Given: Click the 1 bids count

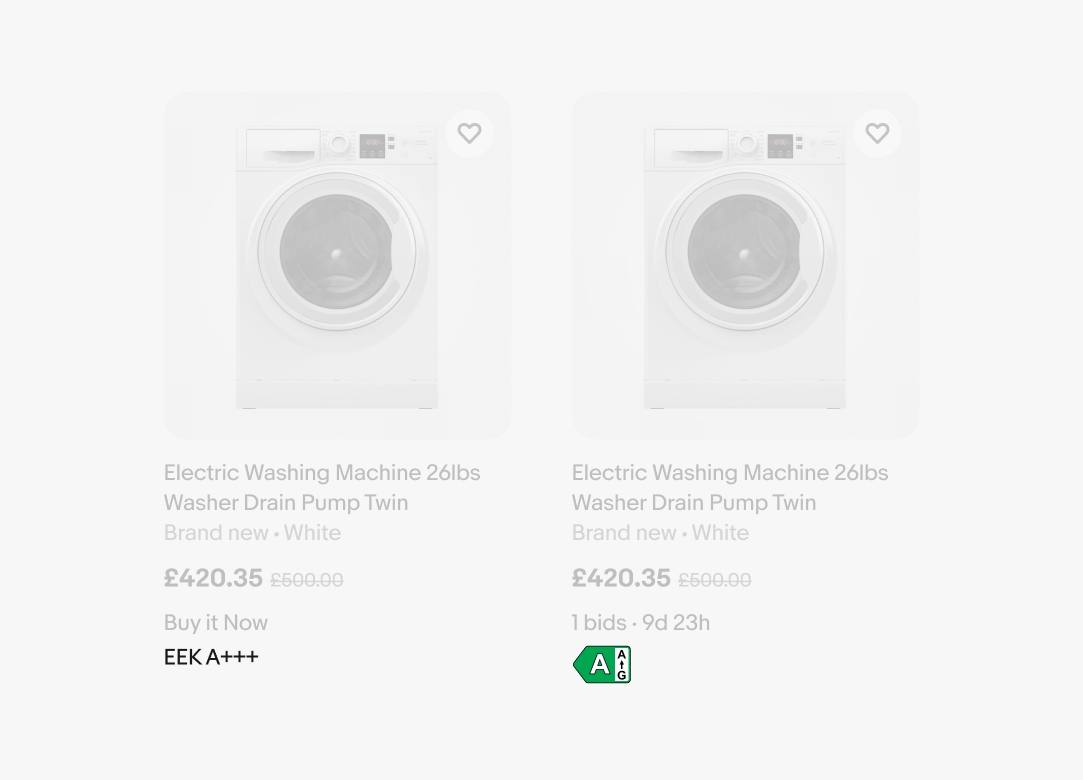Looking at the screenshot, I should (599, 623).
